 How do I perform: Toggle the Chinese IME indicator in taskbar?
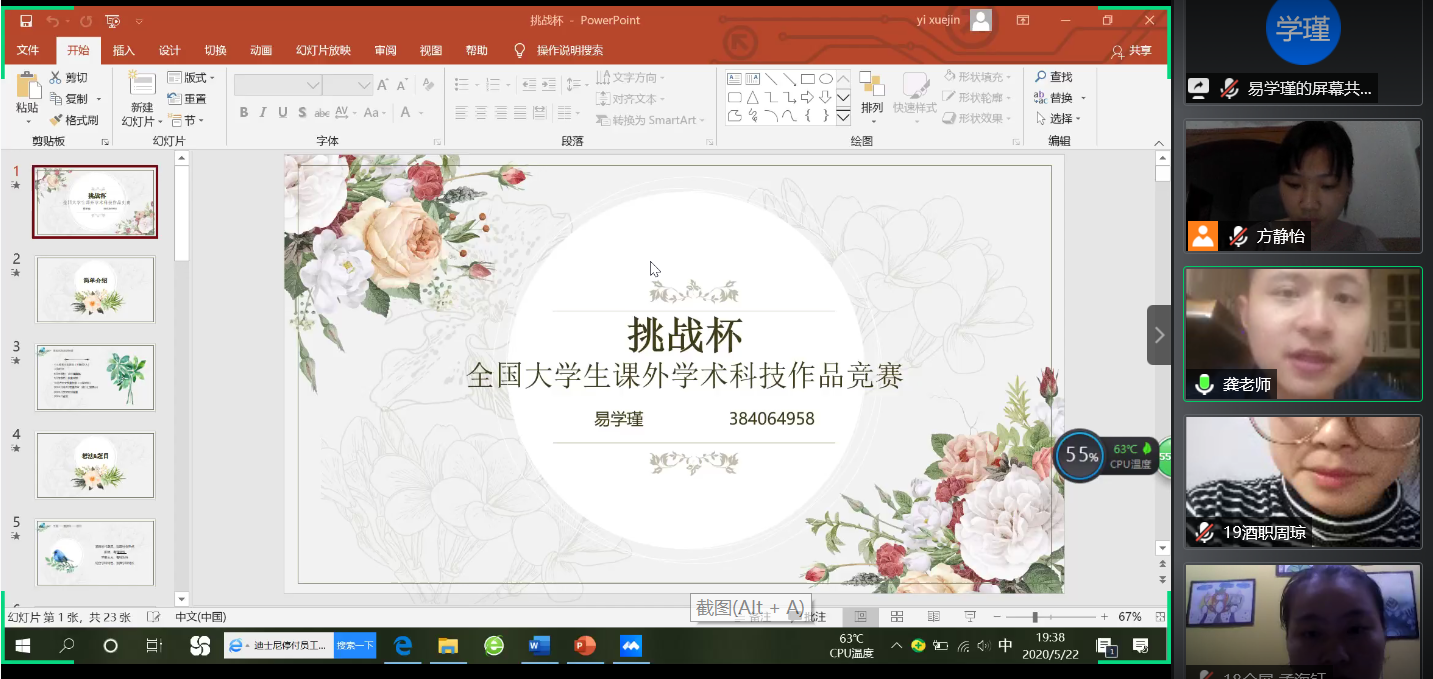coord(1005,646)
